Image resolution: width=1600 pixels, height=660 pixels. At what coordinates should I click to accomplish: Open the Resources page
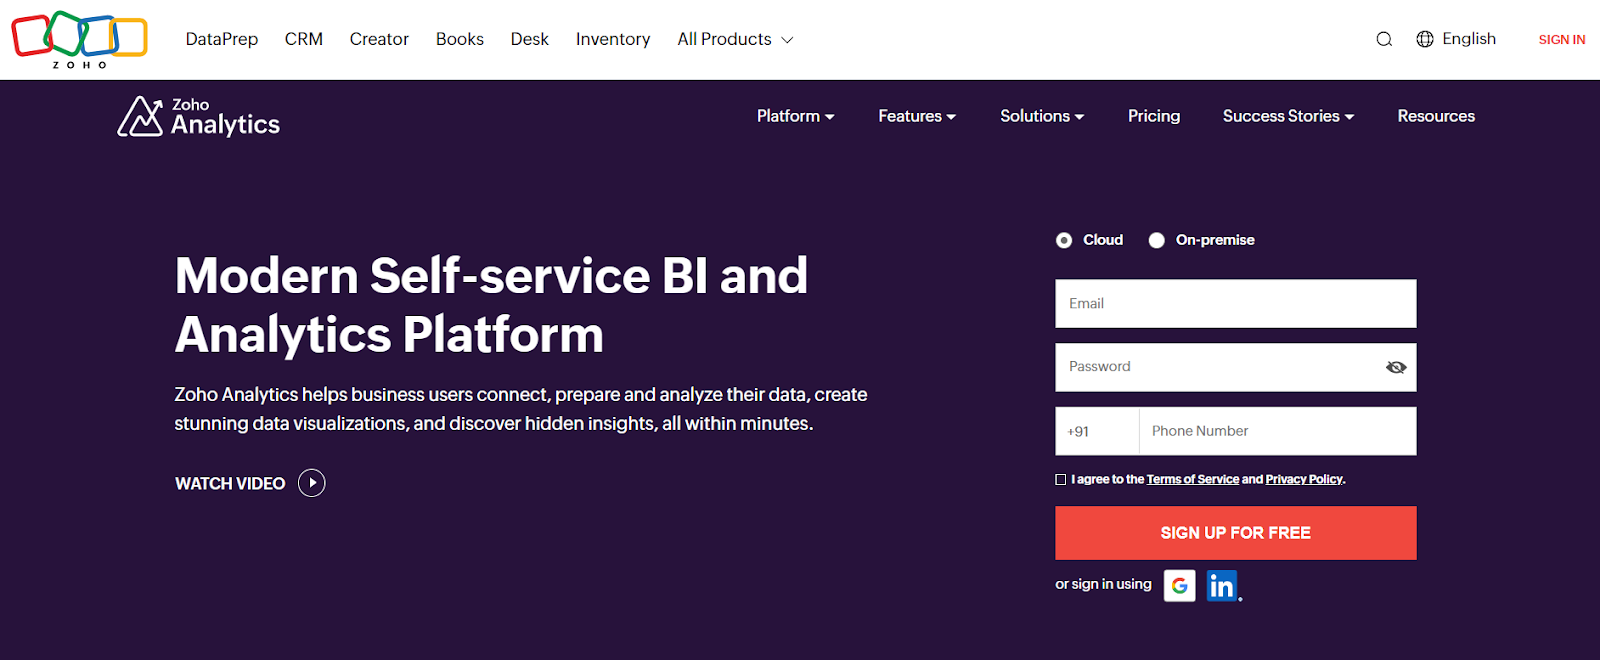pos(1436,116)
